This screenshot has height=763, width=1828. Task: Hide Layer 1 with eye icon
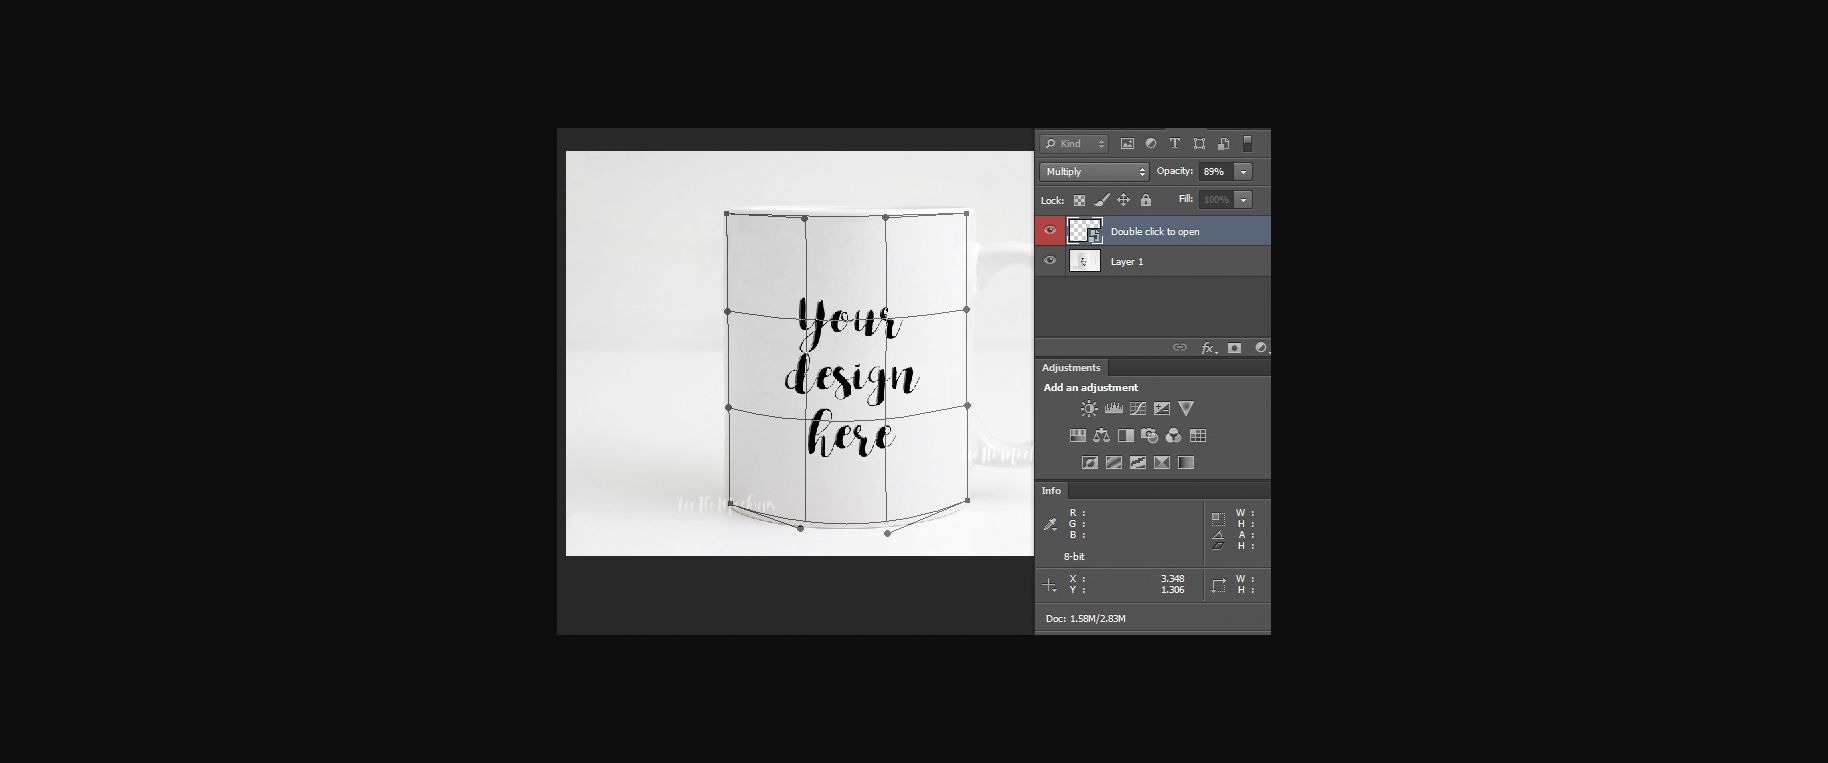1049,261
